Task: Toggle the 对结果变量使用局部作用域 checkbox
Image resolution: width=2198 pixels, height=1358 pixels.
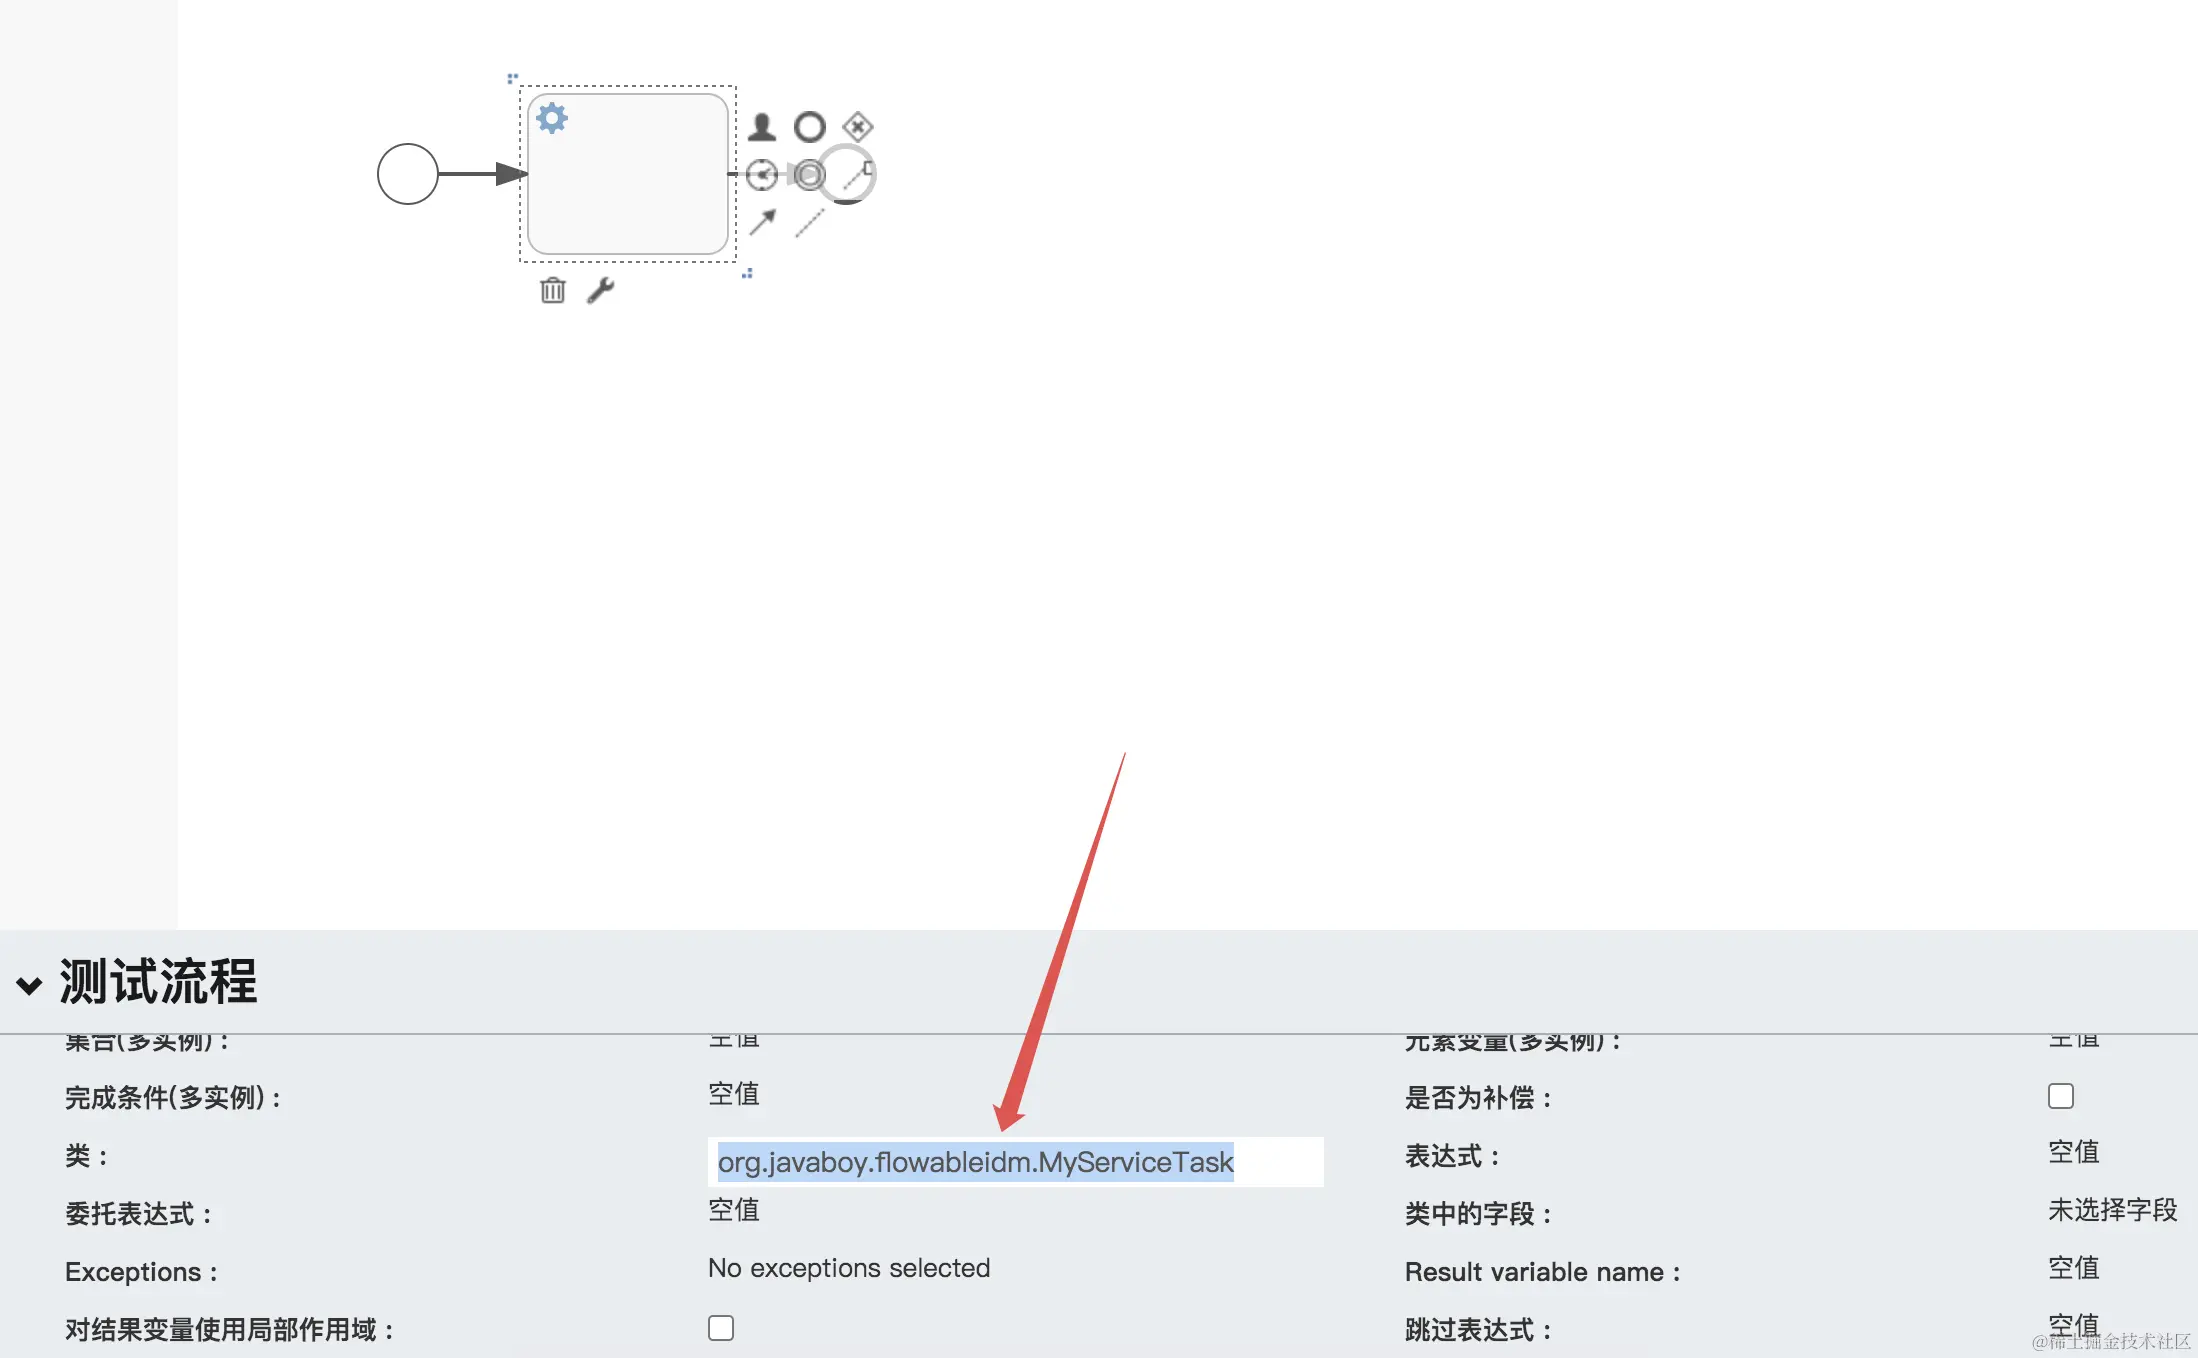Action: [x=721, y=1328]
